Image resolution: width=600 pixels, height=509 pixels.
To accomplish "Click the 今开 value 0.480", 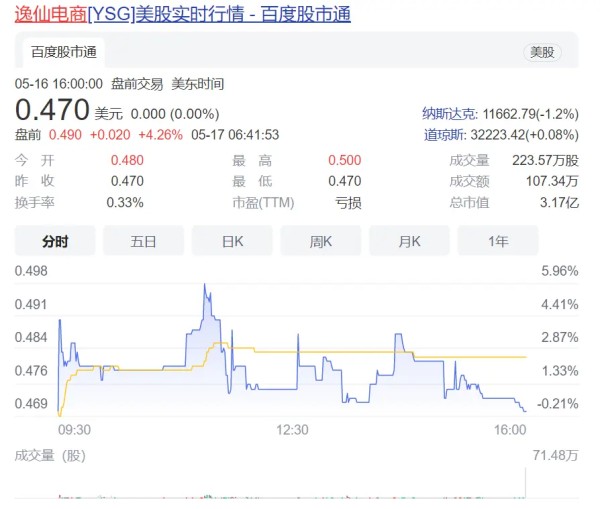I will pyautogui.click(x=127, y=160).
